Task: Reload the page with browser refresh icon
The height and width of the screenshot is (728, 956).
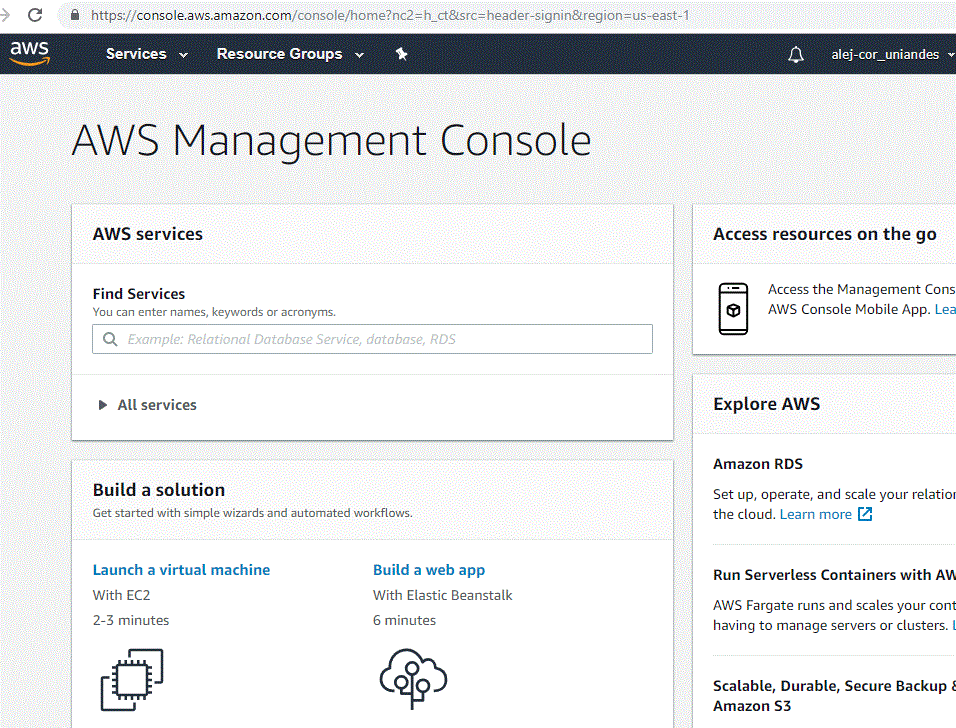Action: (35, 15)
